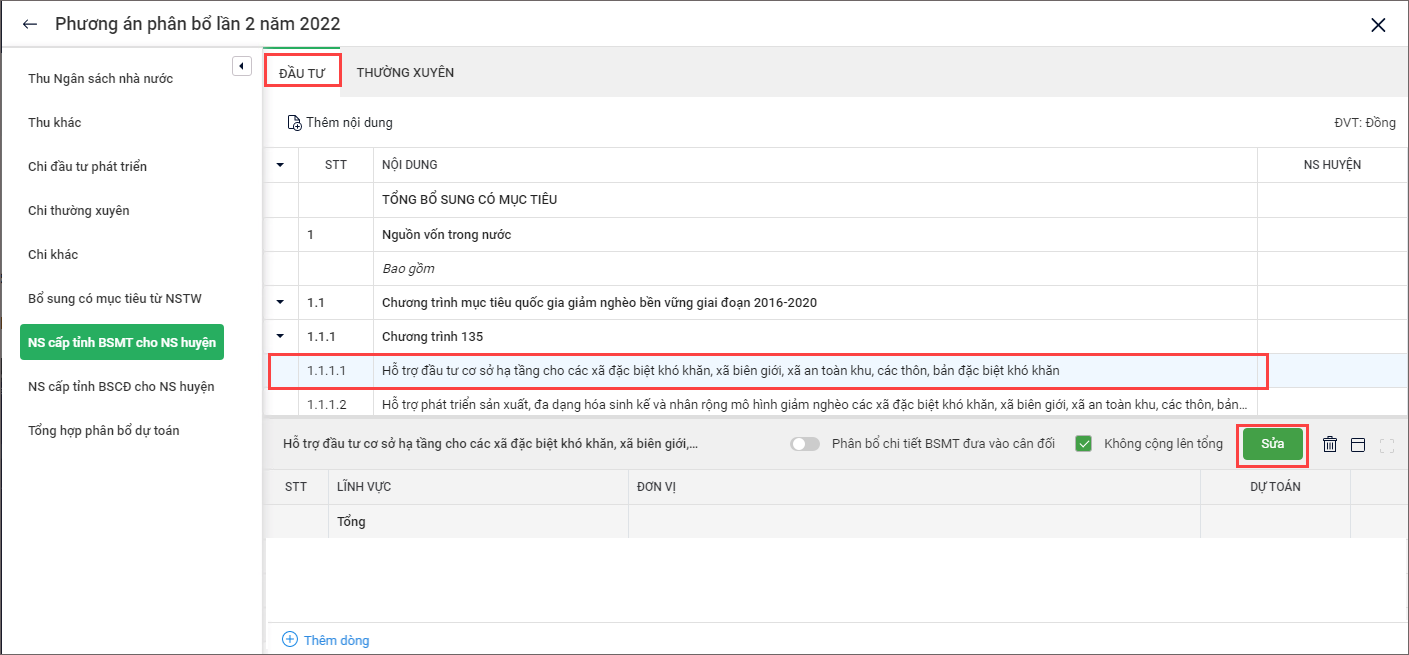
Task: Click the panel layout icon
Action: coord(1358,445)
